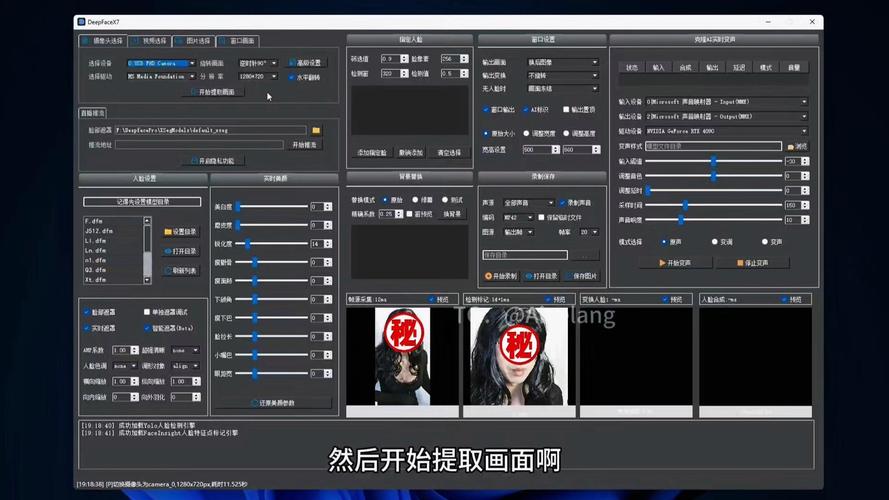Toggle the 智能遮罩(Beta) checkbox
This screenshot has width=889, height=500.
point(147,328)
